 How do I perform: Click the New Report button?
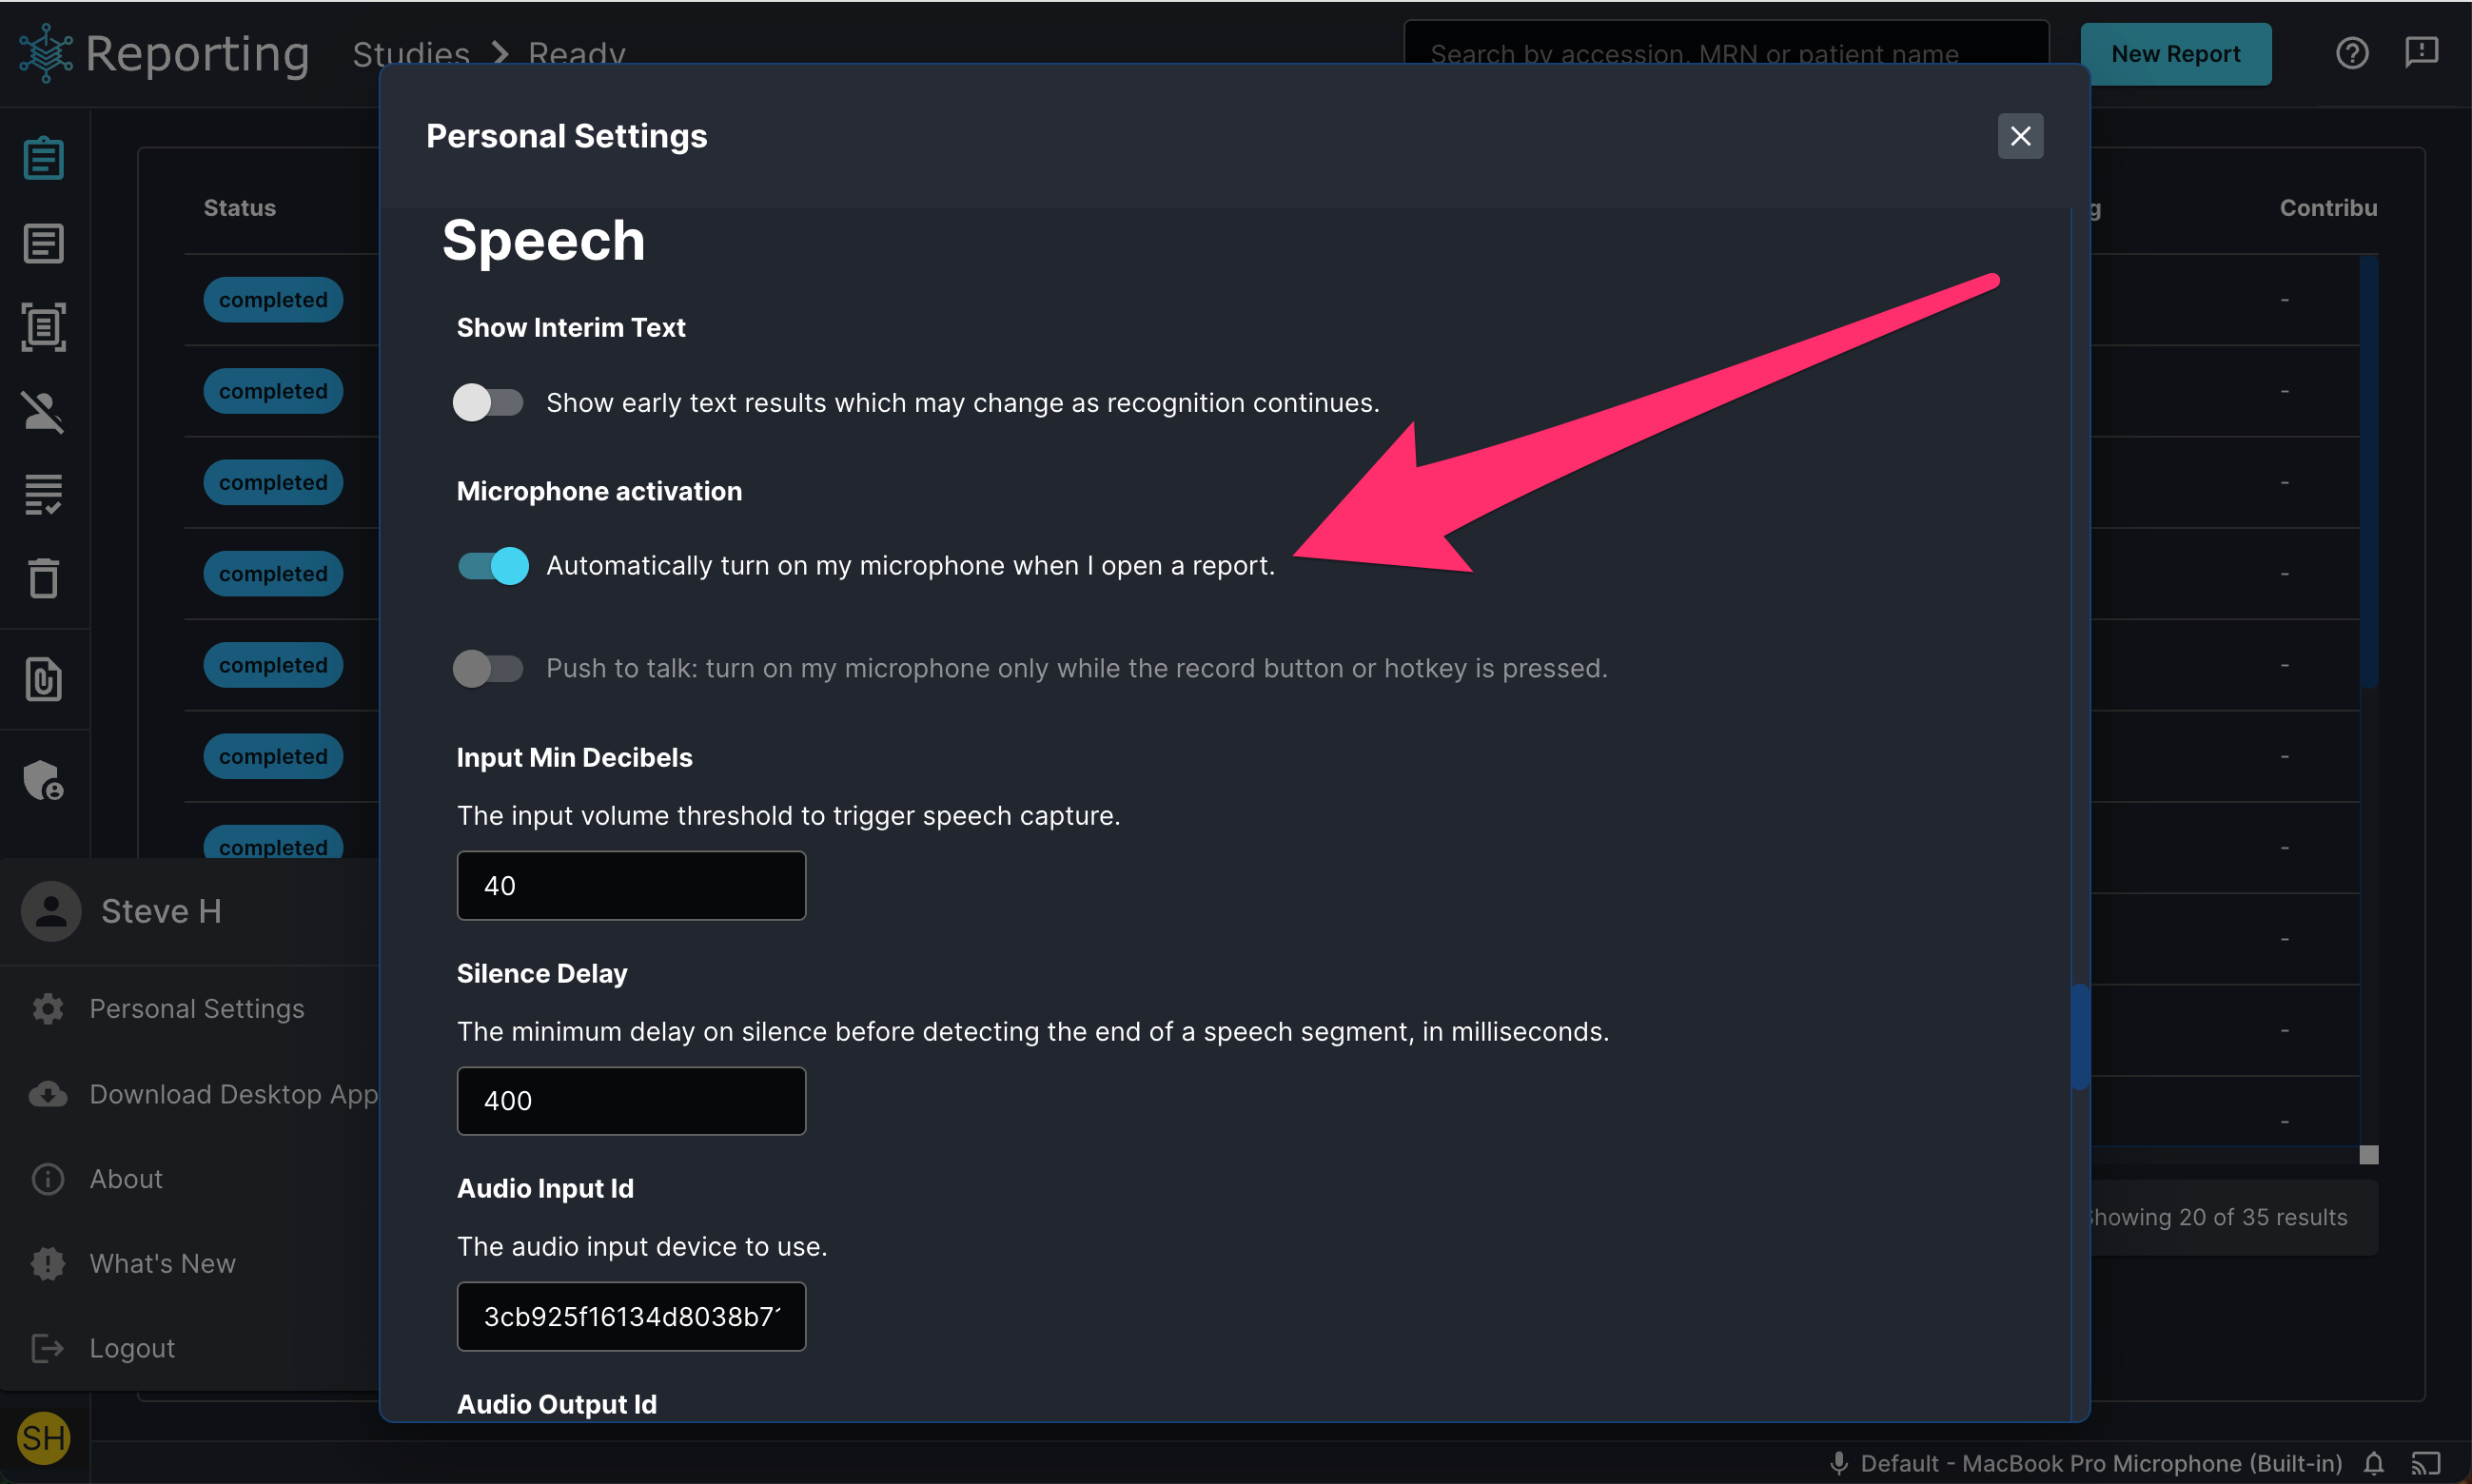(2175, 54)
